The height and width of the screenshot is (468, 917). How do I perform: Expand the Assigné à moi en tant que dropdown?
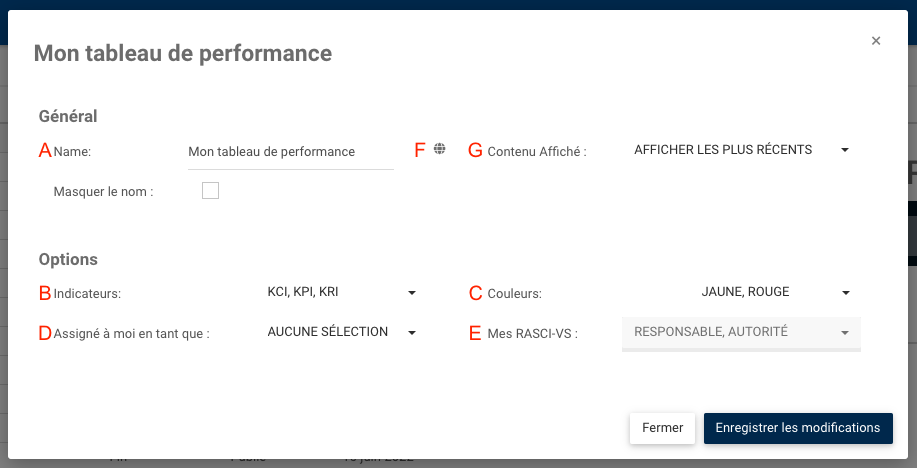point(411,333)
